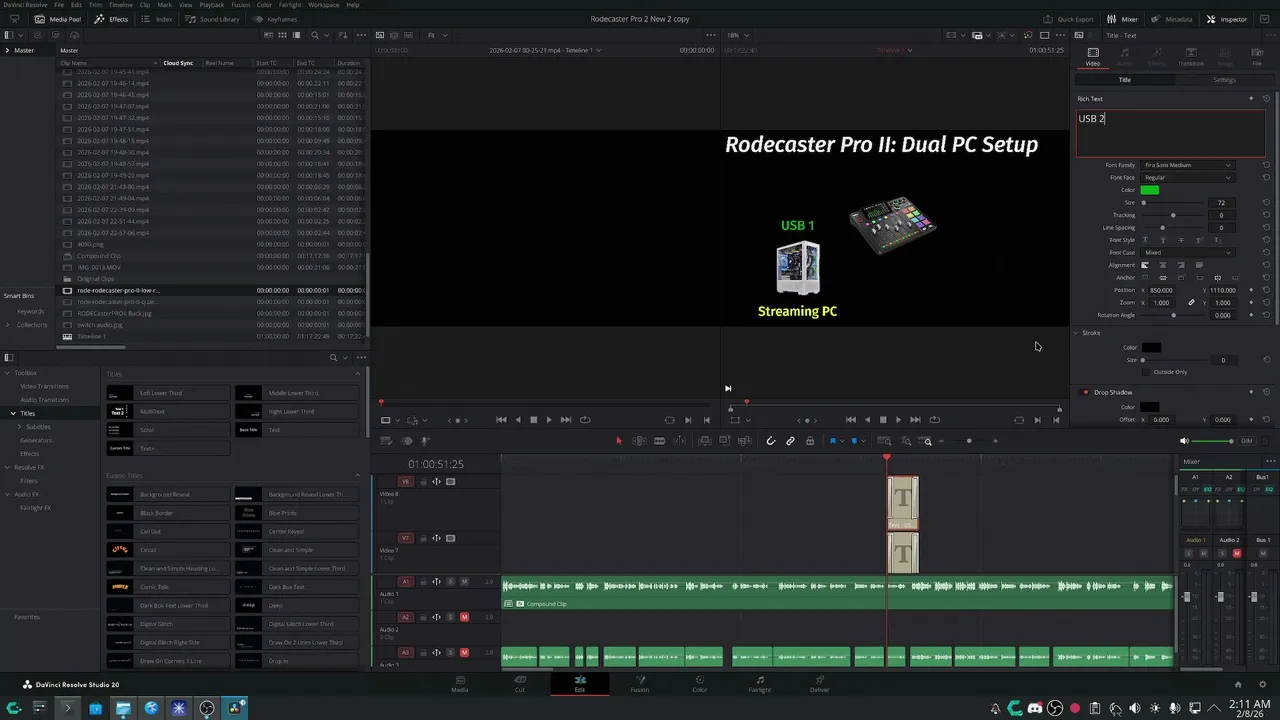Open the Font Case dropdown

(x=1188, y=253)
